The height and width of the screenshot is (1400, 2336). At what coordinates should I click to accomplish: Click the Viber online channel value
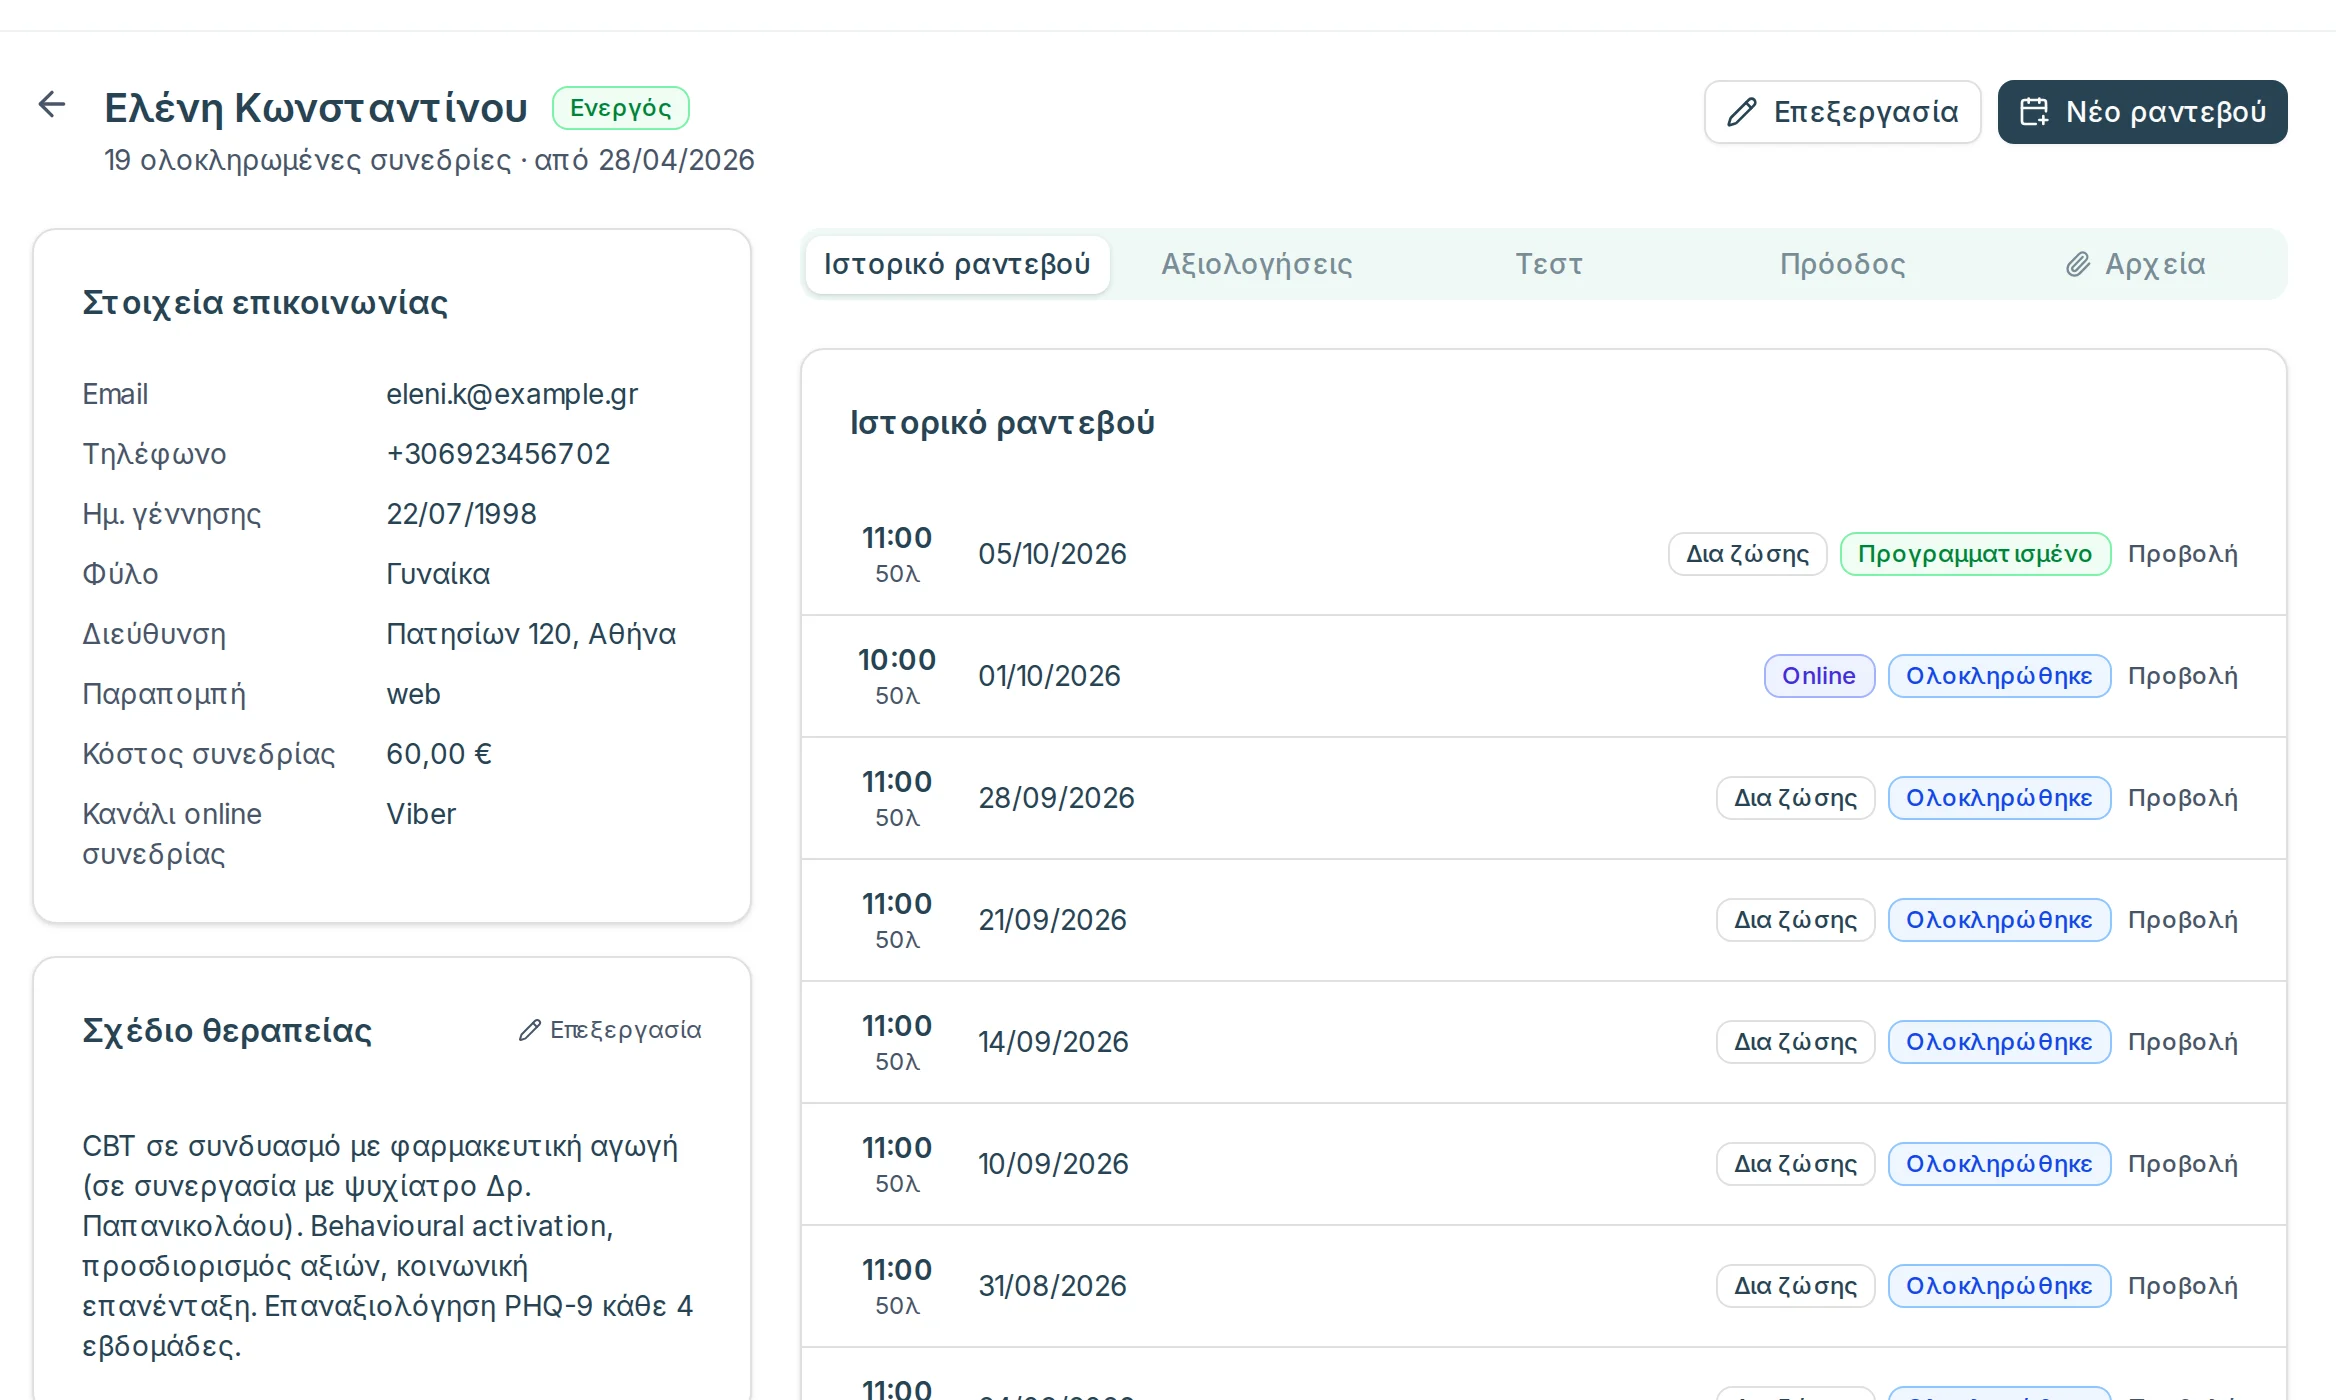(x=421, y=814)
